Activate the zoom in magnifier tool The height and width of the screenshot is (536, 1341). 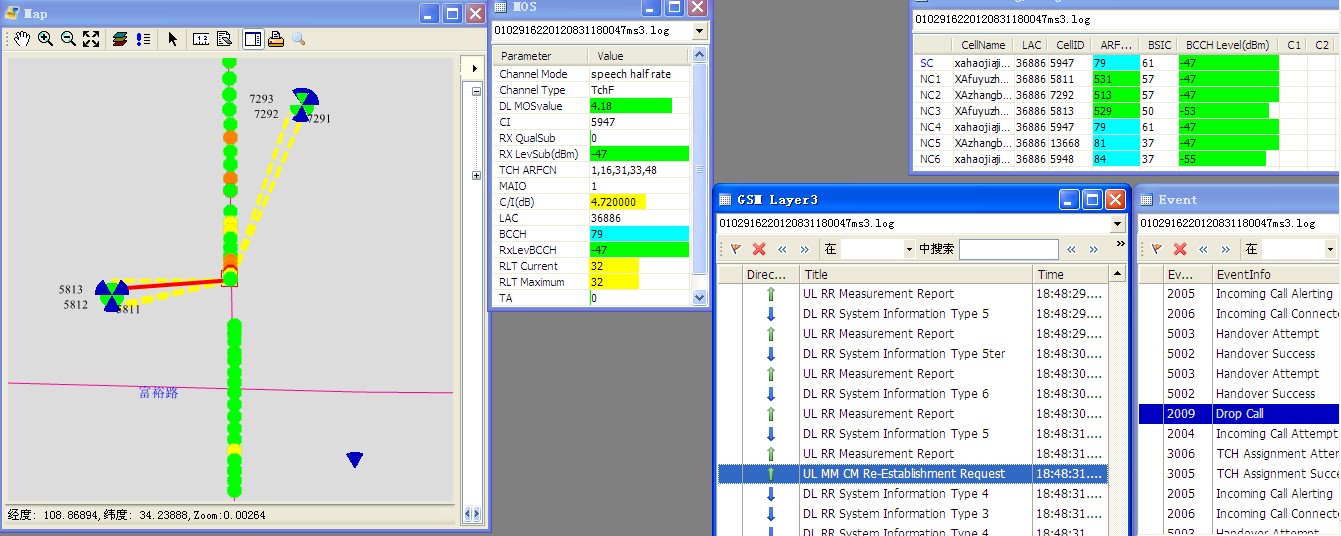45,39
